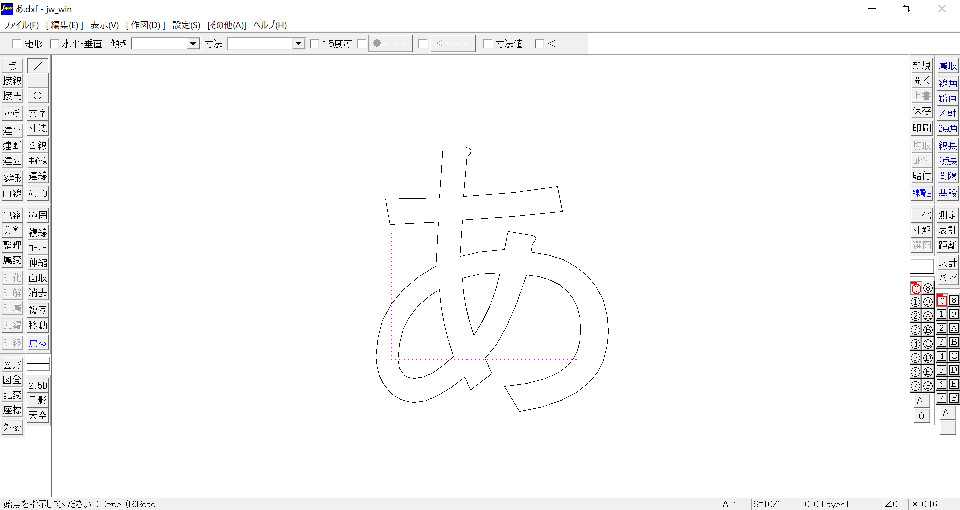Open the 座標 coordinate file tool
The image size is (960, 510).
[x=12, y=410]
